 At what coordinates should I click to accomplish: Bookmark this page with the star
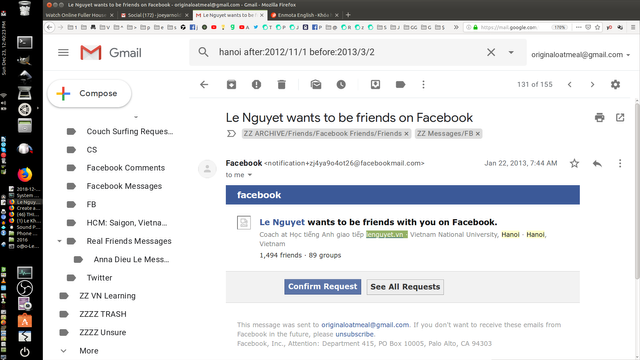598,27
